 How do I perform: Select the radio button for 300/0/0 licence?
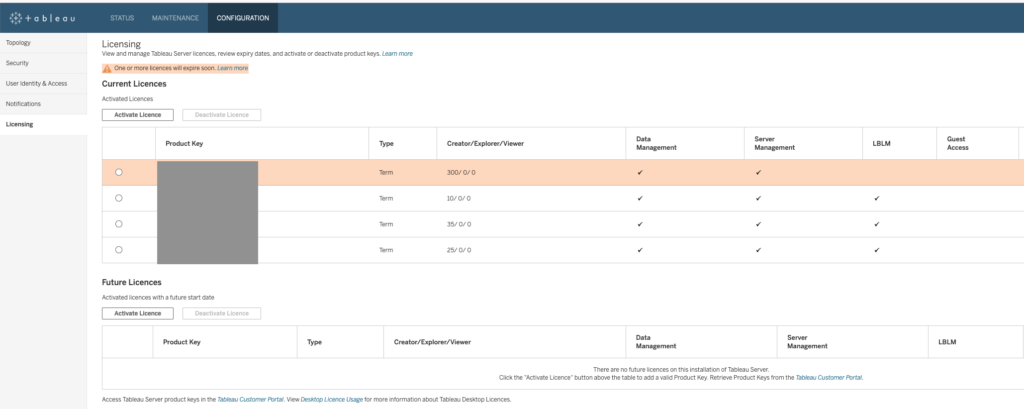click(119, 172)
